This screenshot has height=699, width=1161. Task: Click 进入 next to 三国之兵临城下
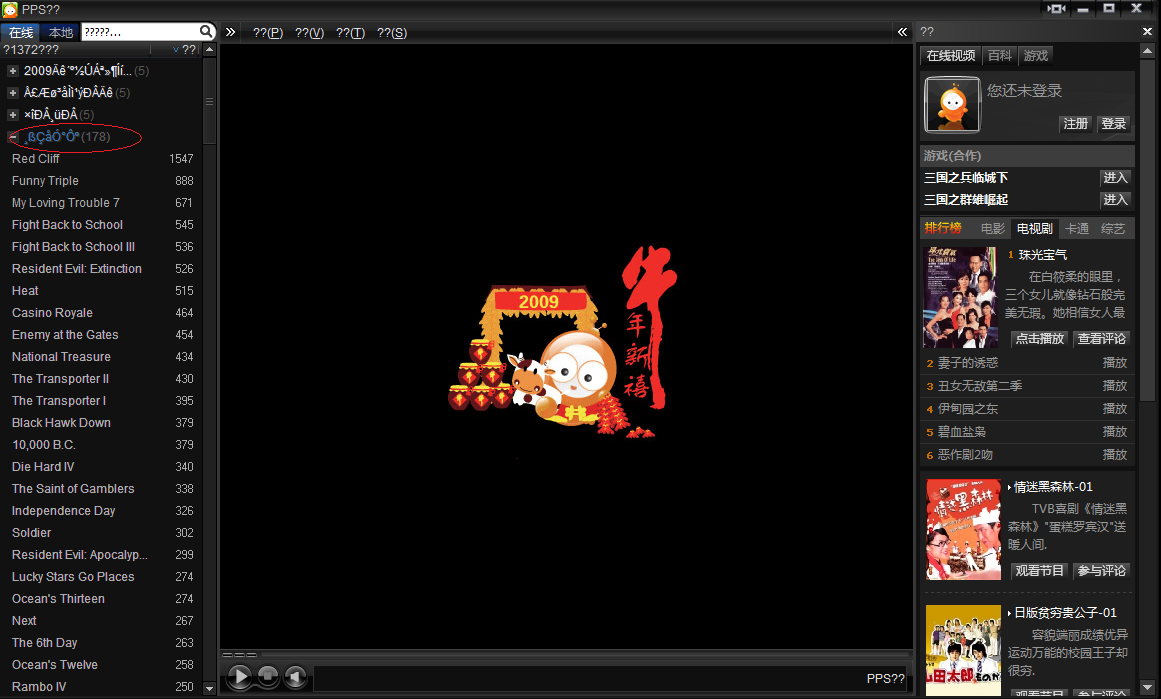[1115, 178]
